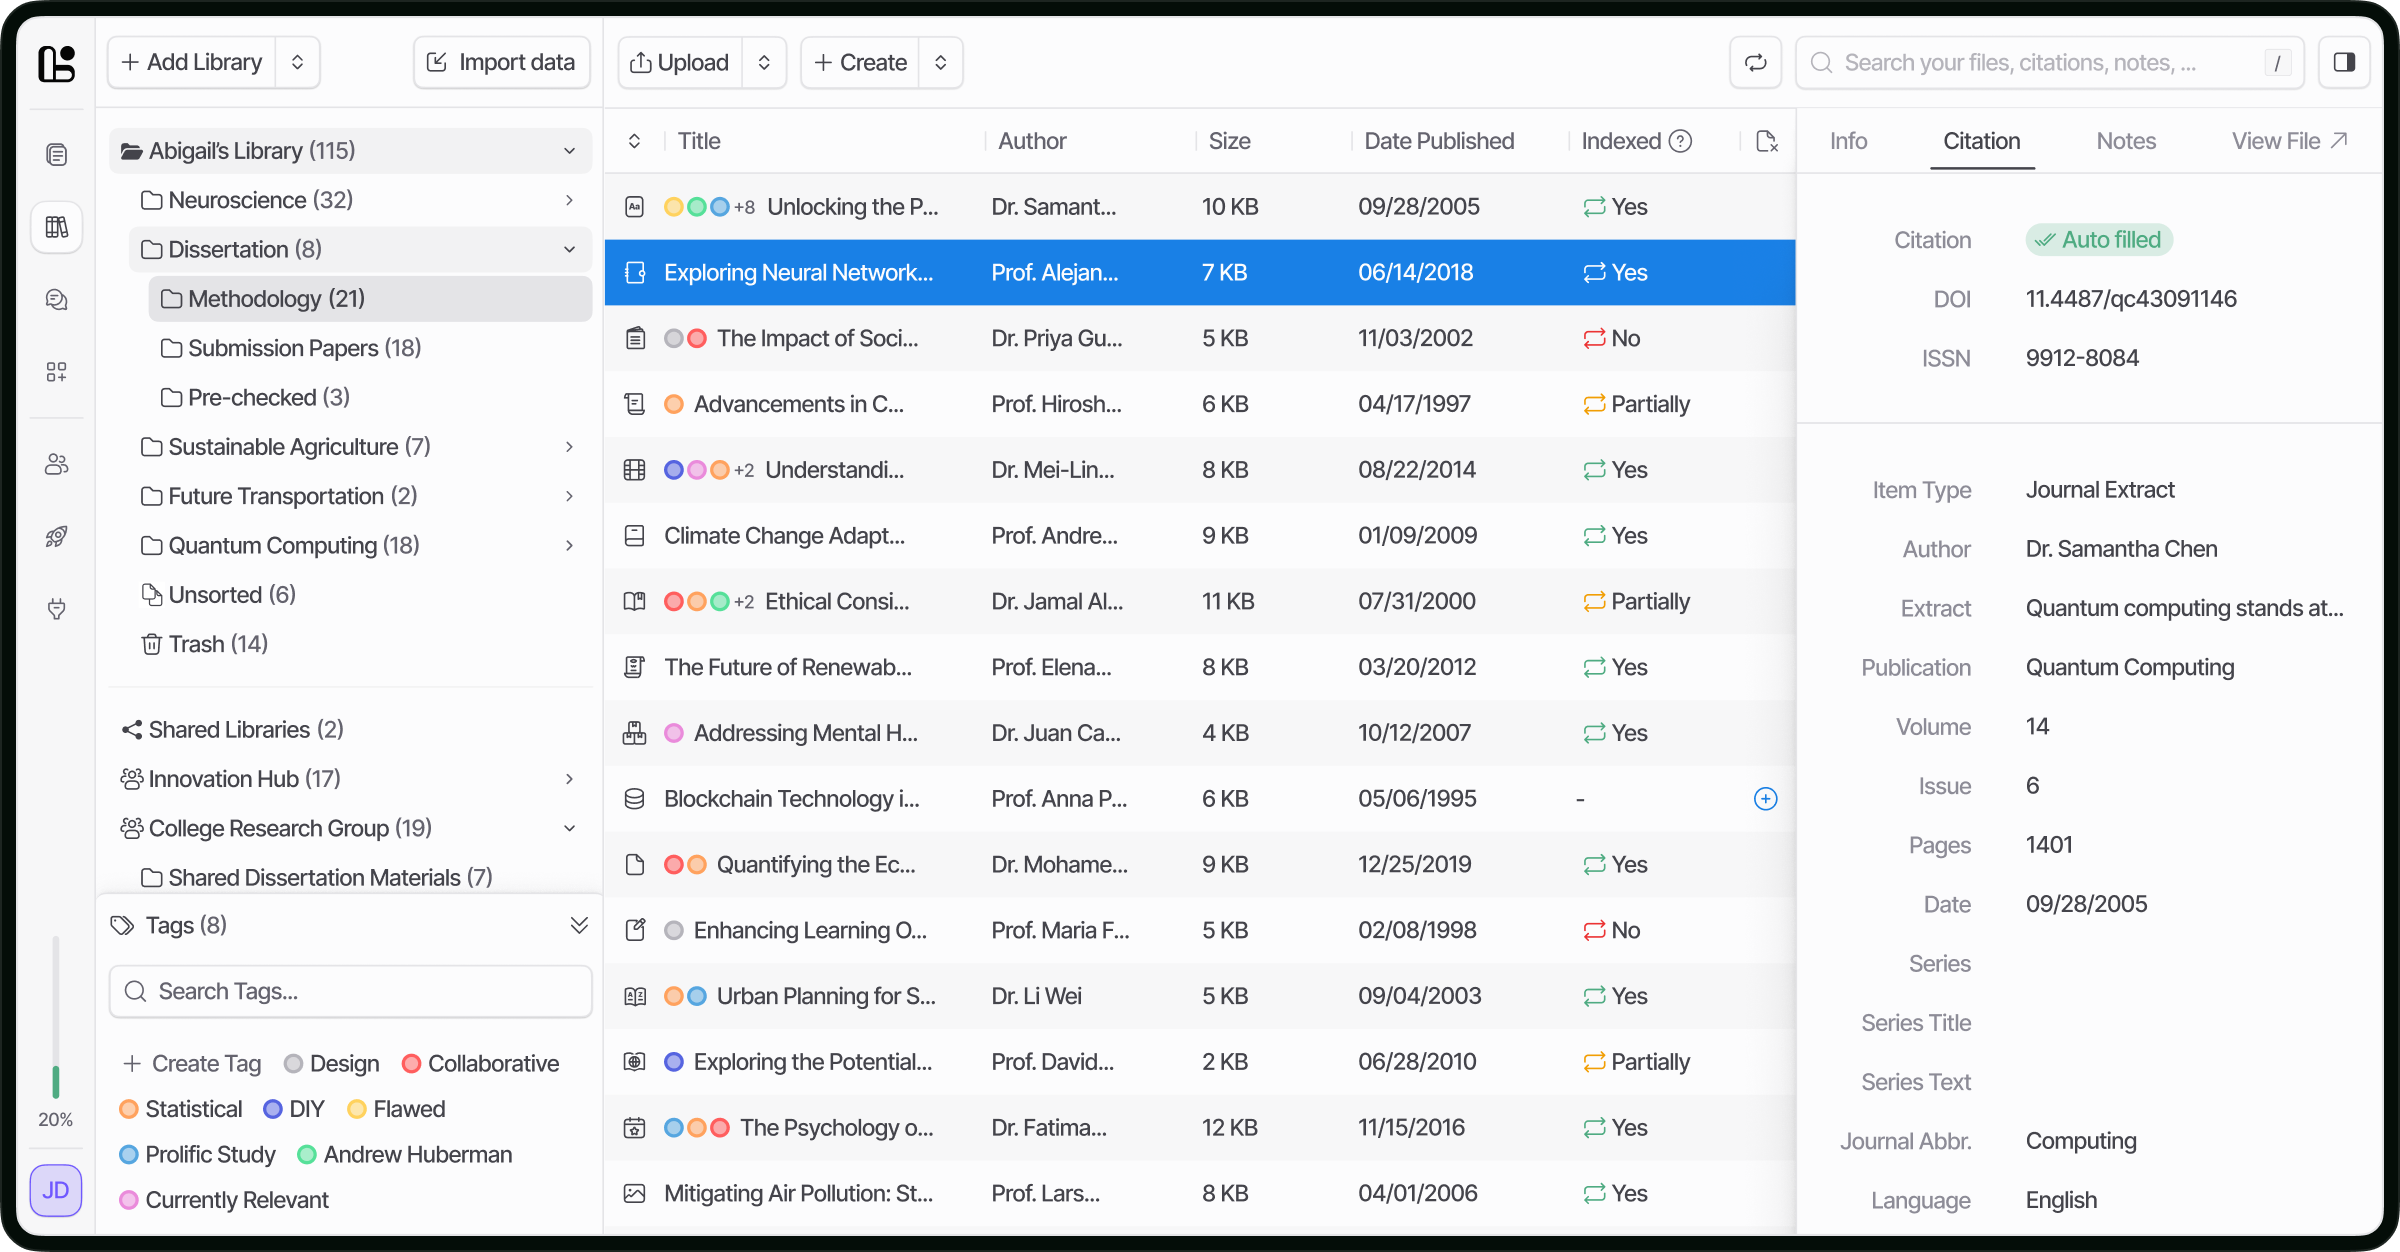Select the rocket icon in left sidebar
2400x1252 pixels.
pyautogui.click(x=56, y=537)
